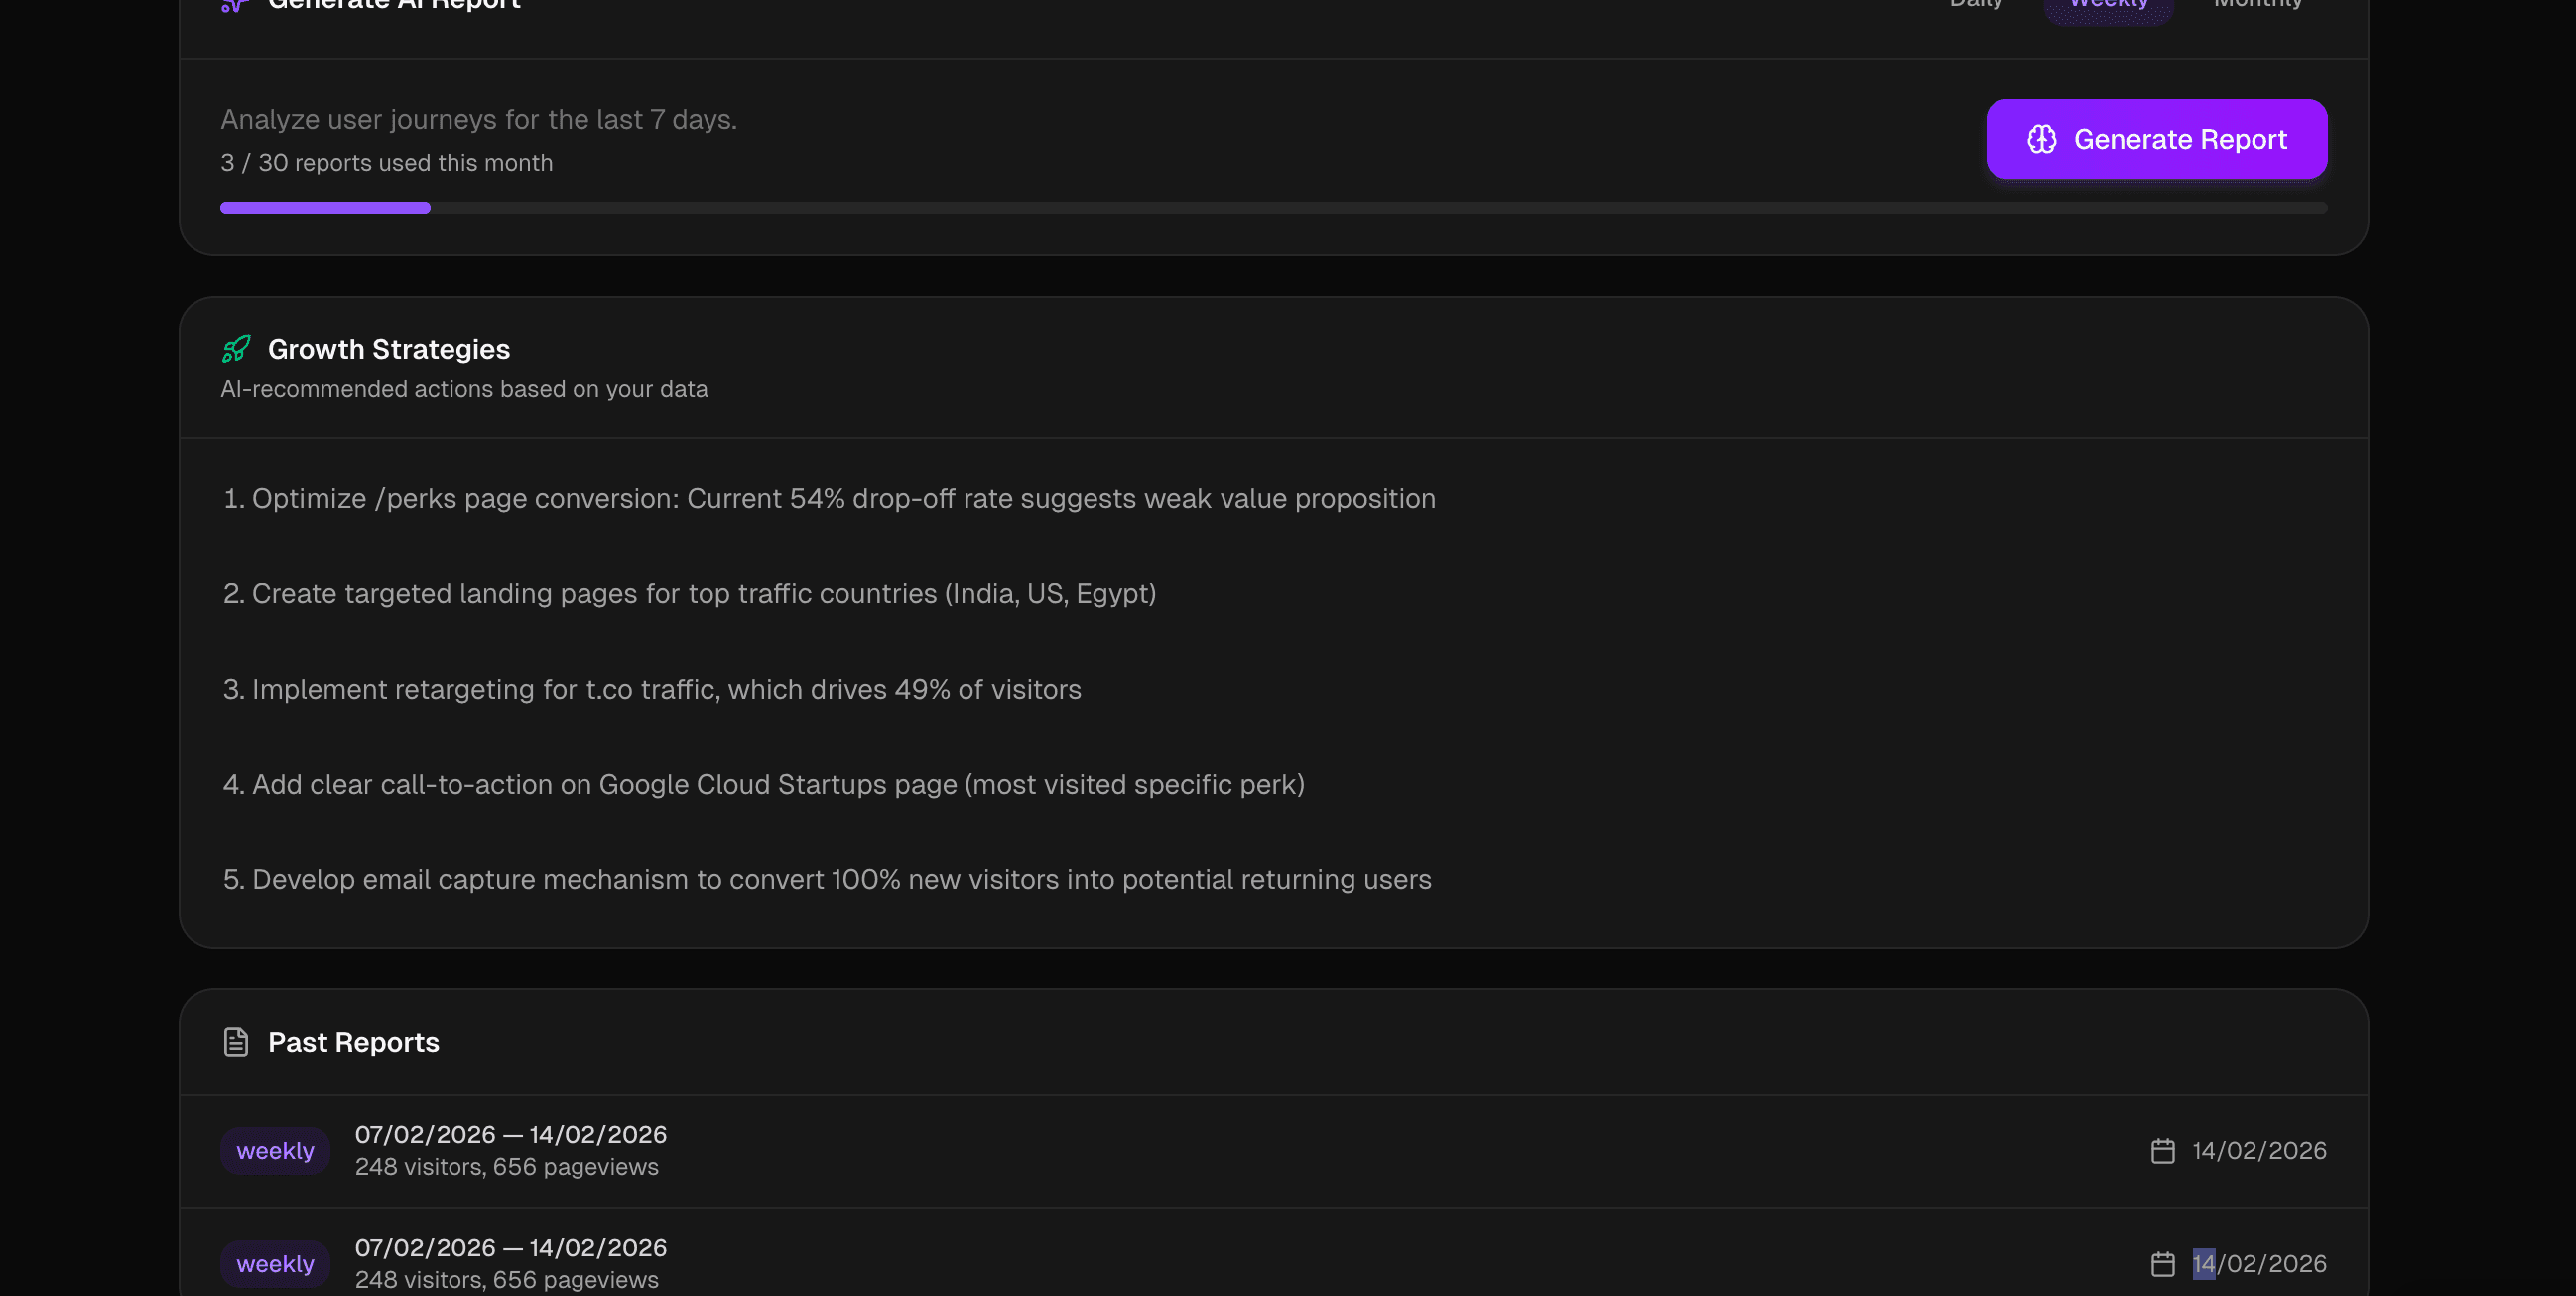This screenshot has width=2576, height=1296.
Task: Select the strategy about /perks page conversion
Action: (x=828, y=498)
